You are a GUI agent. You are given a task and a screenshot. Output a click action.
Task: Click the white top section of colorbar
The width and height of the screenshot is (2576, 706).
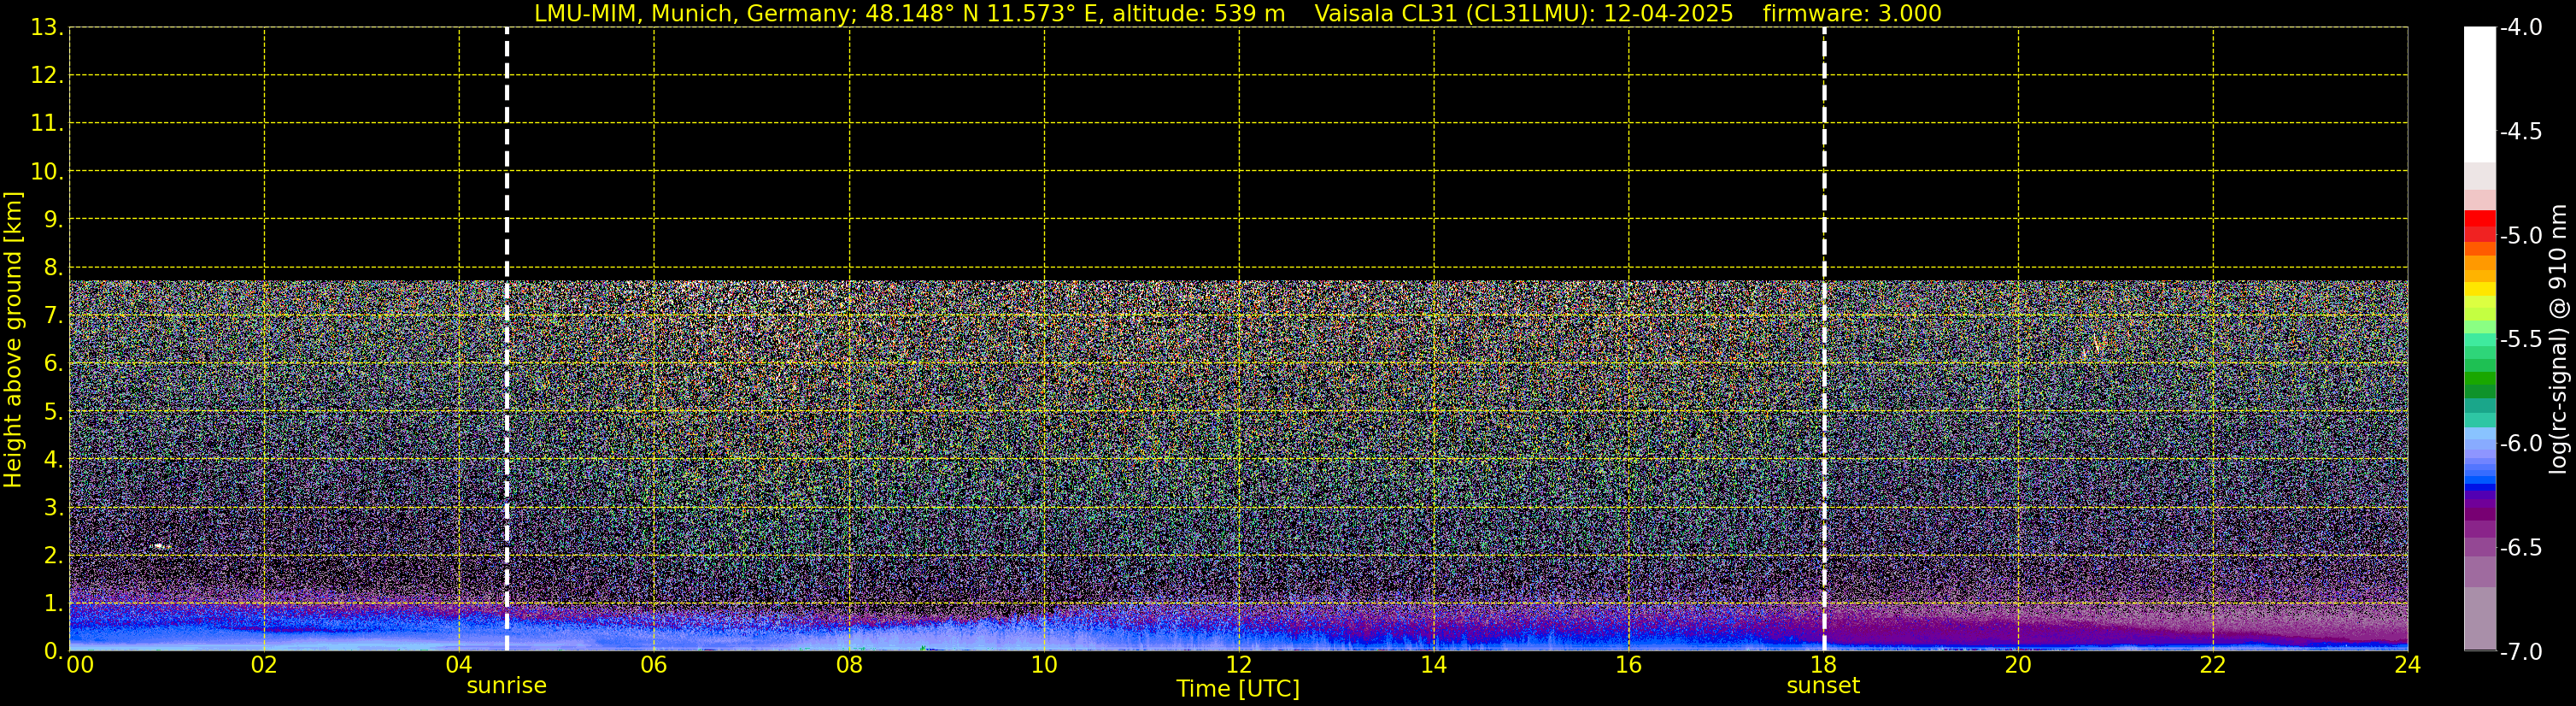pyautogui.click(x=2479, y=90)
